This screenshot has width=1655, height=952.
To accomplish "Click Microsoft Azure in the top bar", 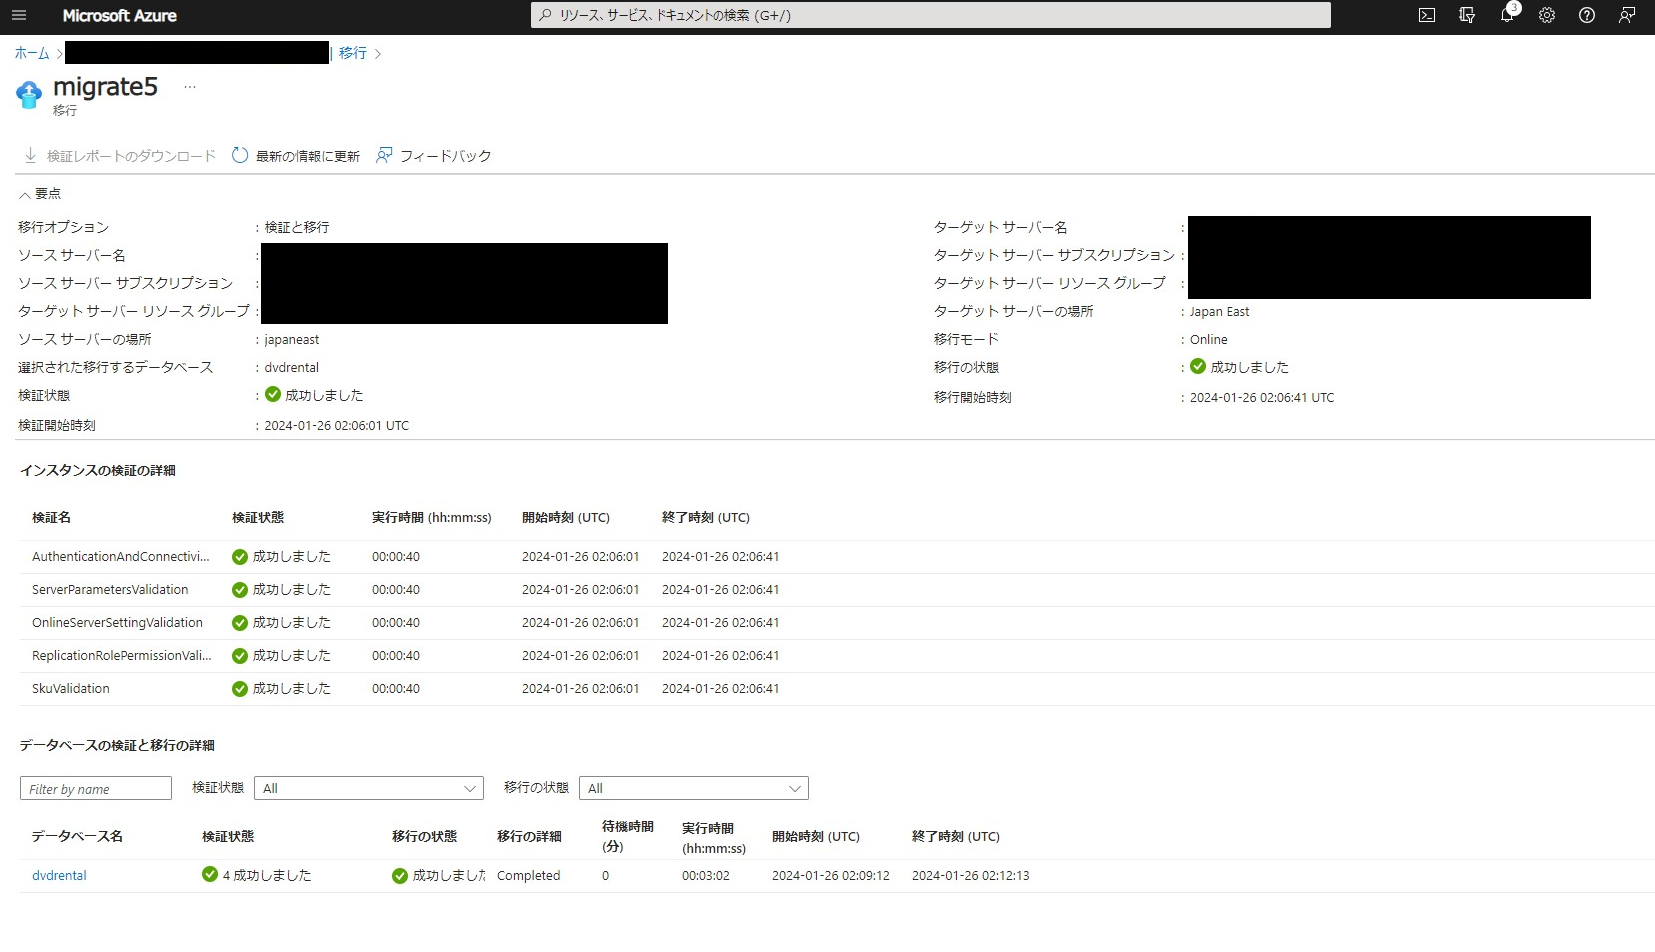I will 119,15.
